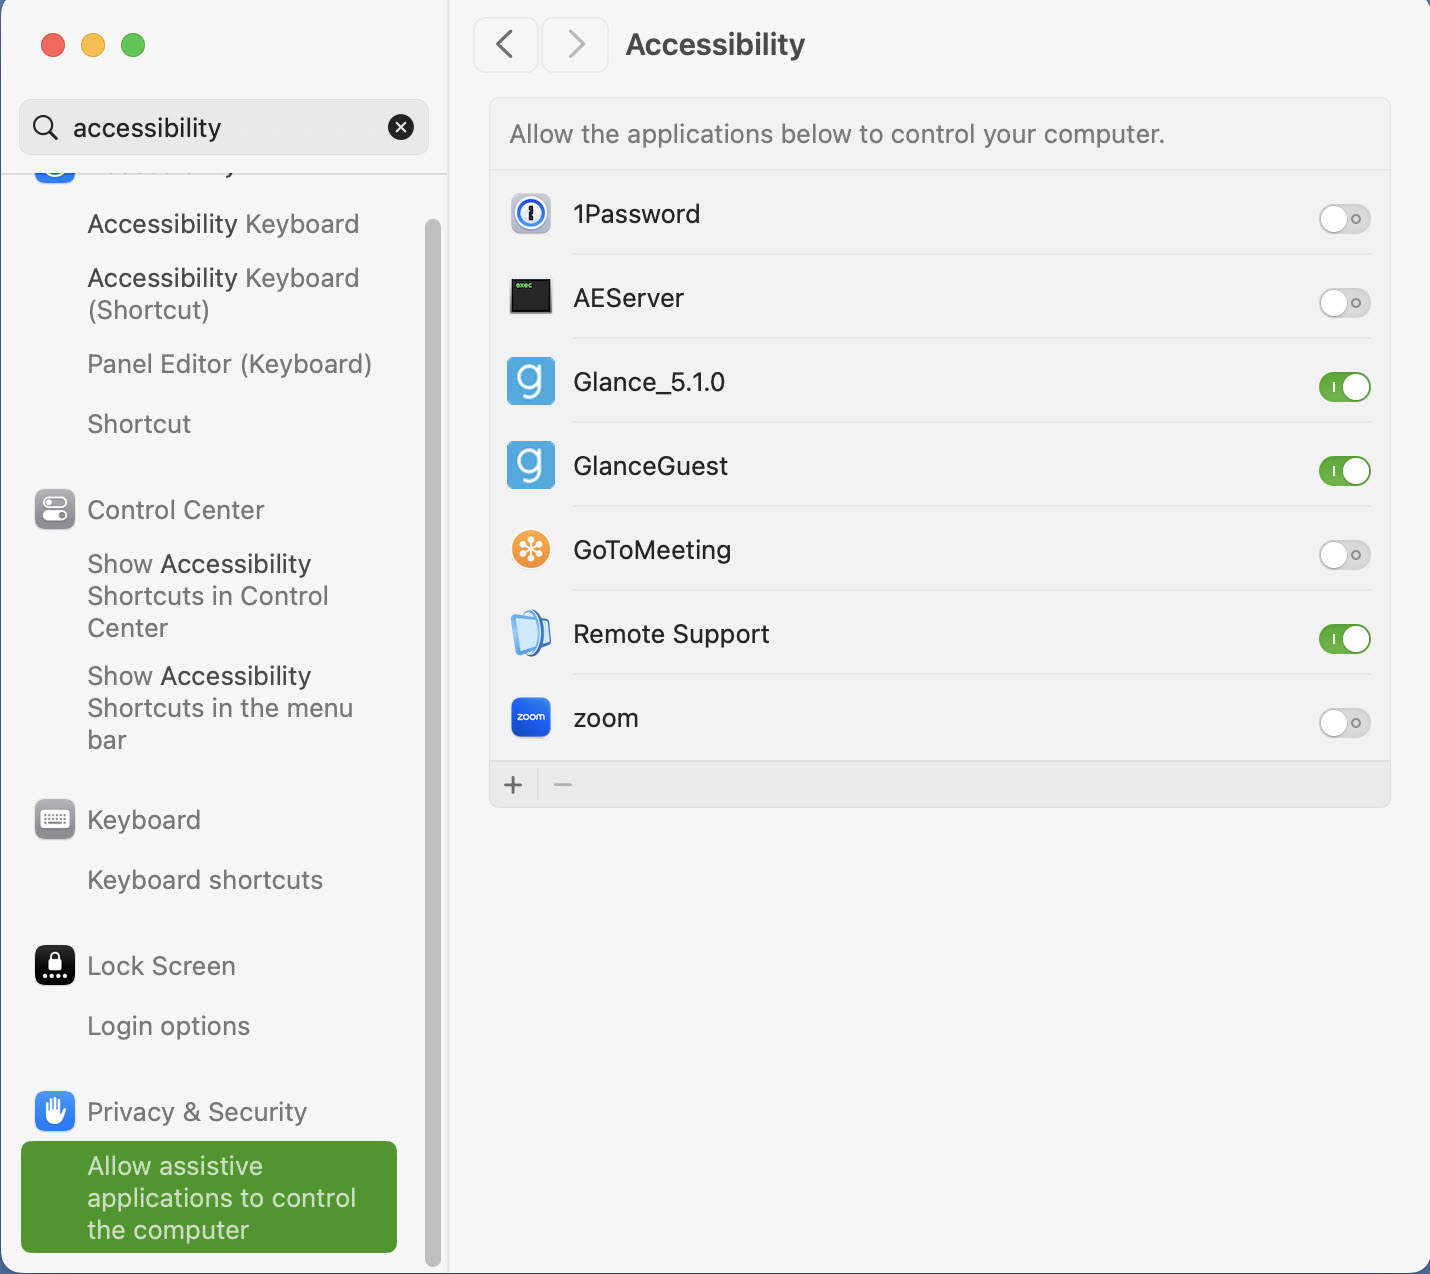Disable the Glance_5.1.0 toggle

[x=1344, y=387]
